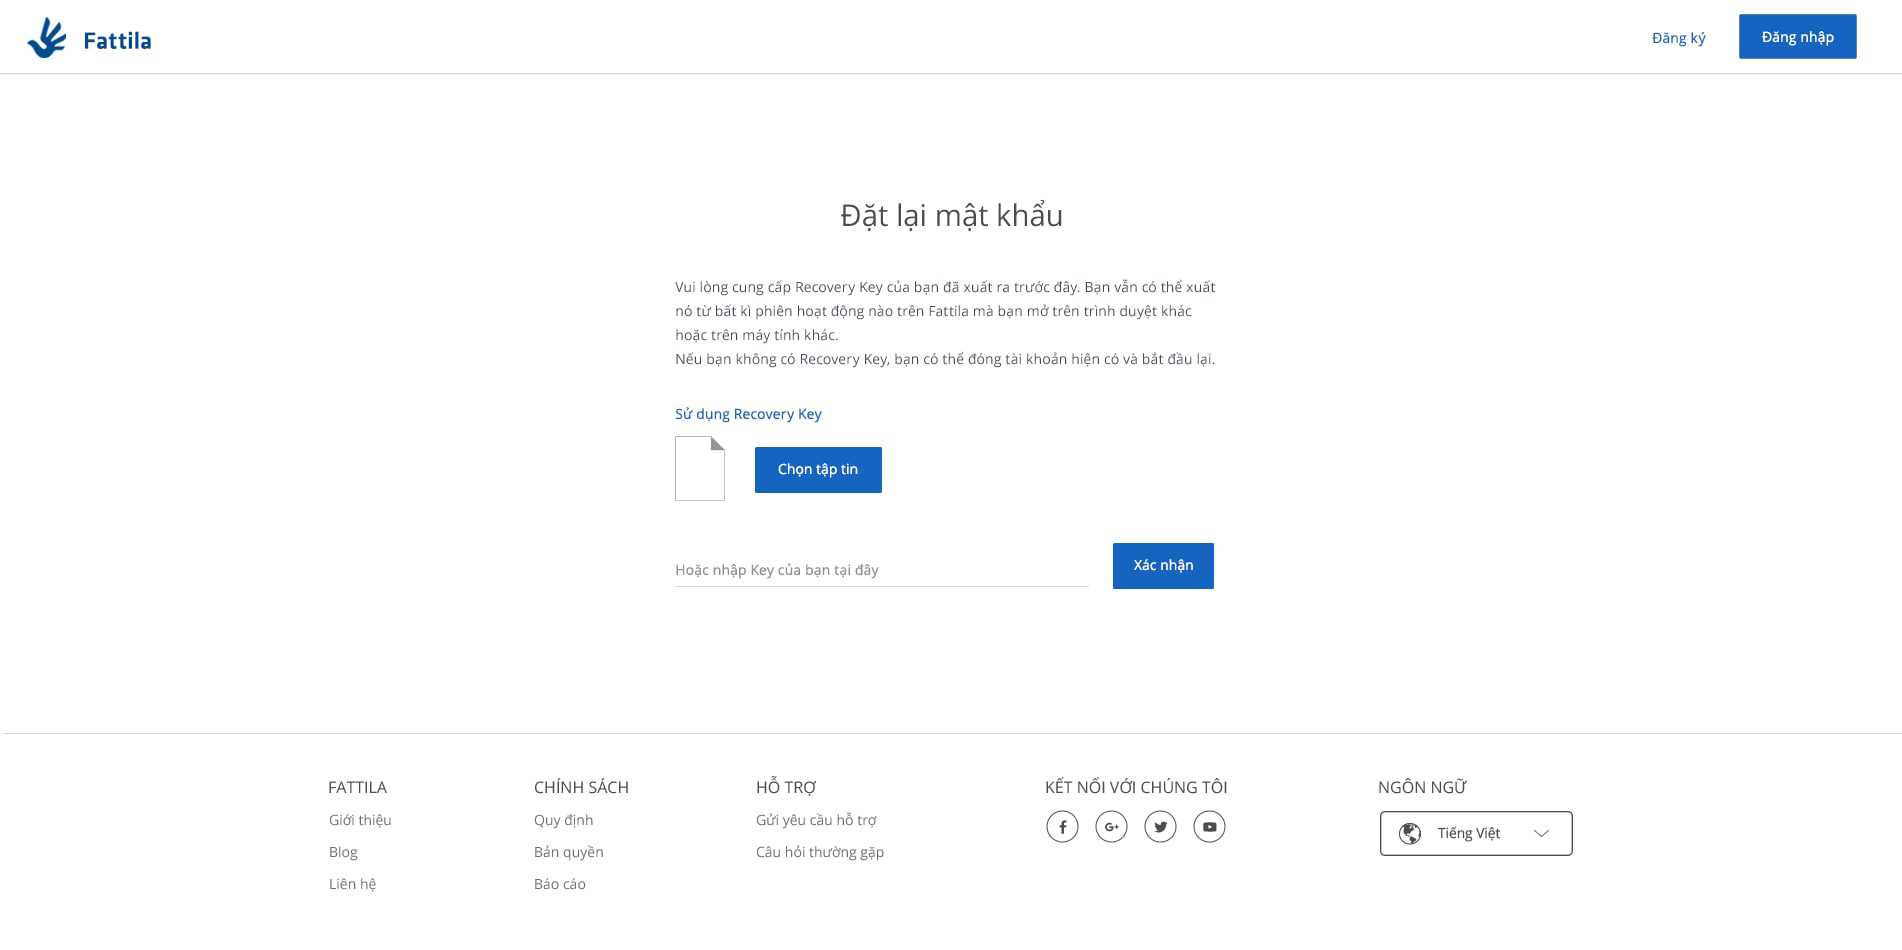Click the blank file document icon

[x=700, y=468]
